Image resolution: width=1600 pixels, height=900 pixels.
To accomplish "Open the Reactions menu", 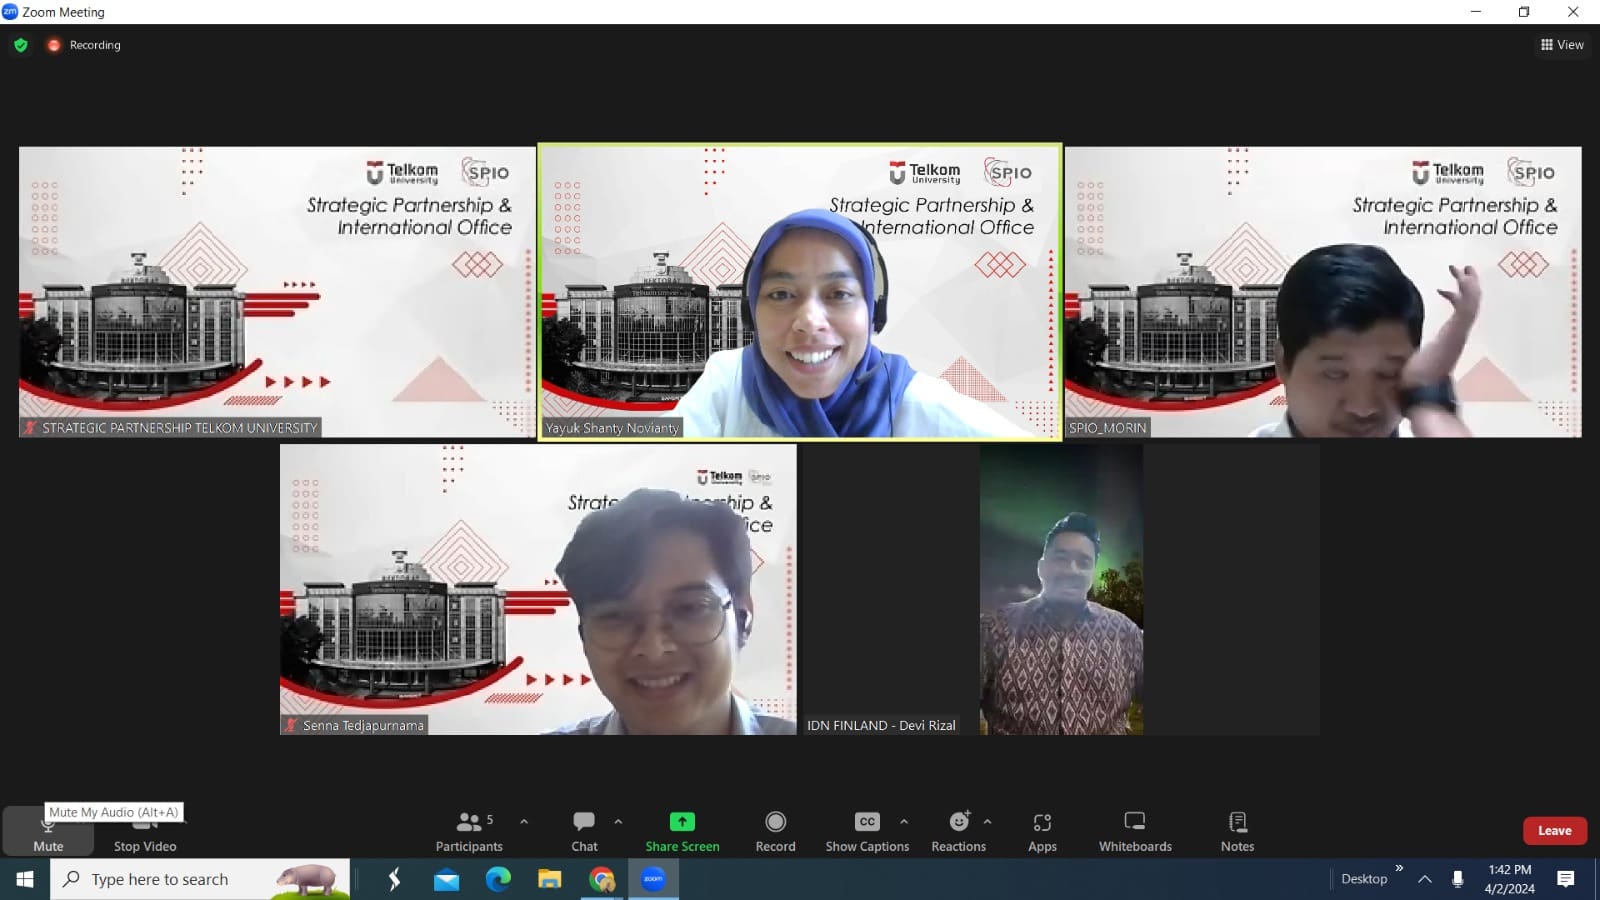I will [x=958, y=831].
